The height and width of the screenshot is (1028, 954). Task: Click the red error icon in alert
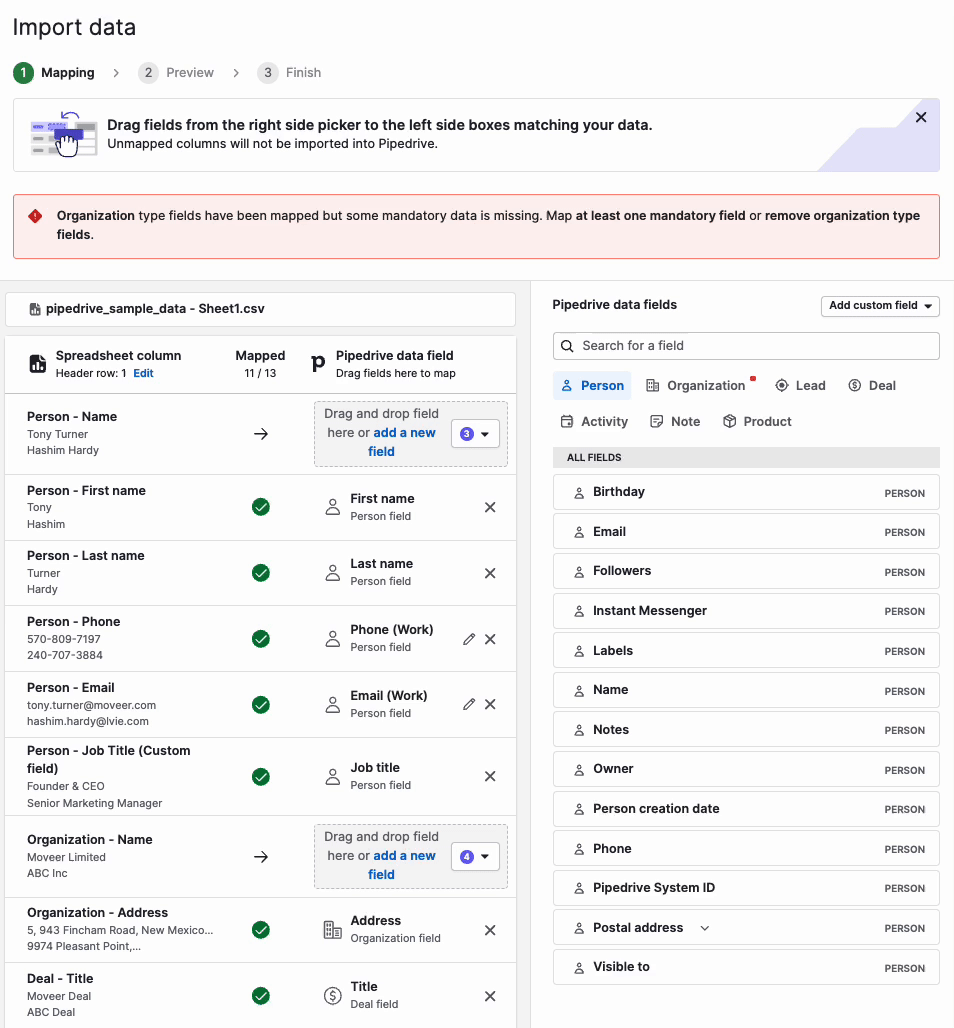pyautogui.click(x=35, y=216)
